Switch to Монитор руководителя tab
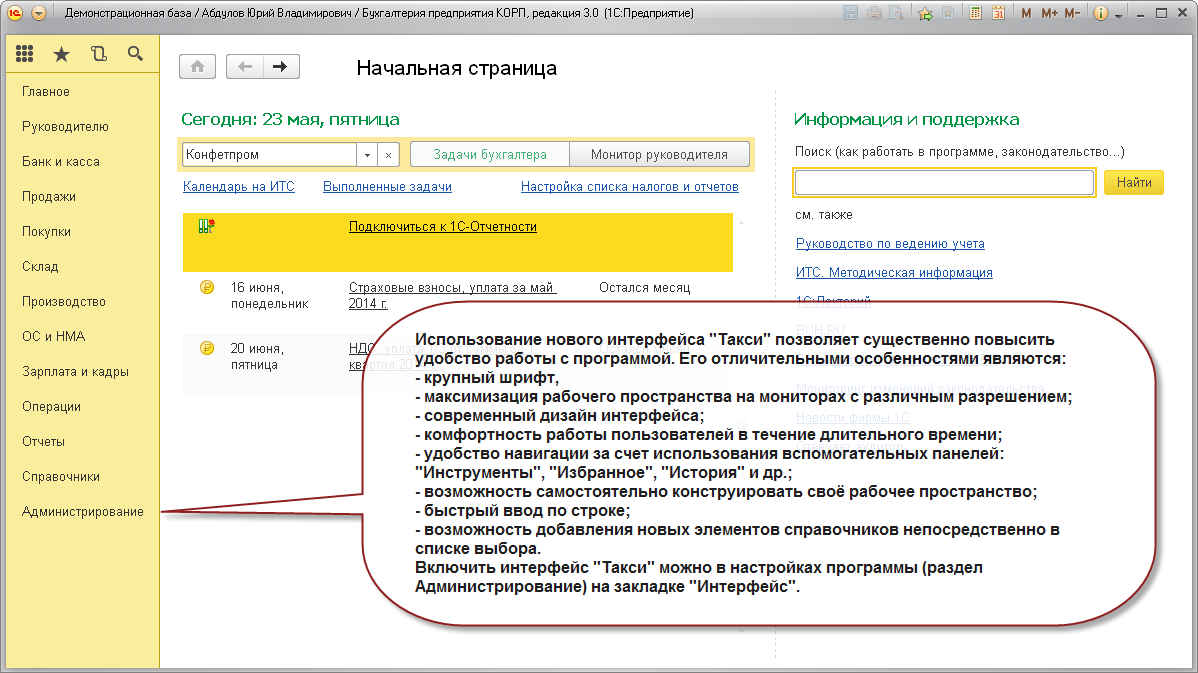Screen dimensions: 1198x673 coord(659,155)
